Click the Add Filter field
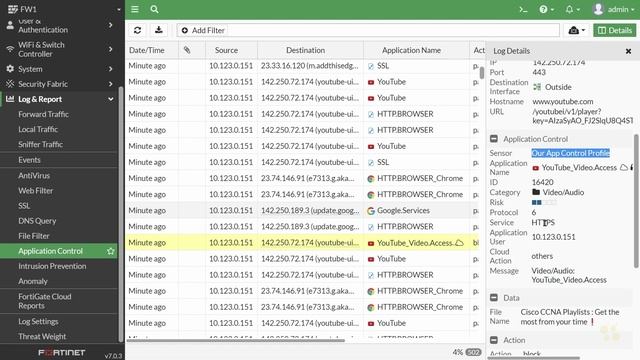Viewport: 640px width, 360px height. pos(368,30)
